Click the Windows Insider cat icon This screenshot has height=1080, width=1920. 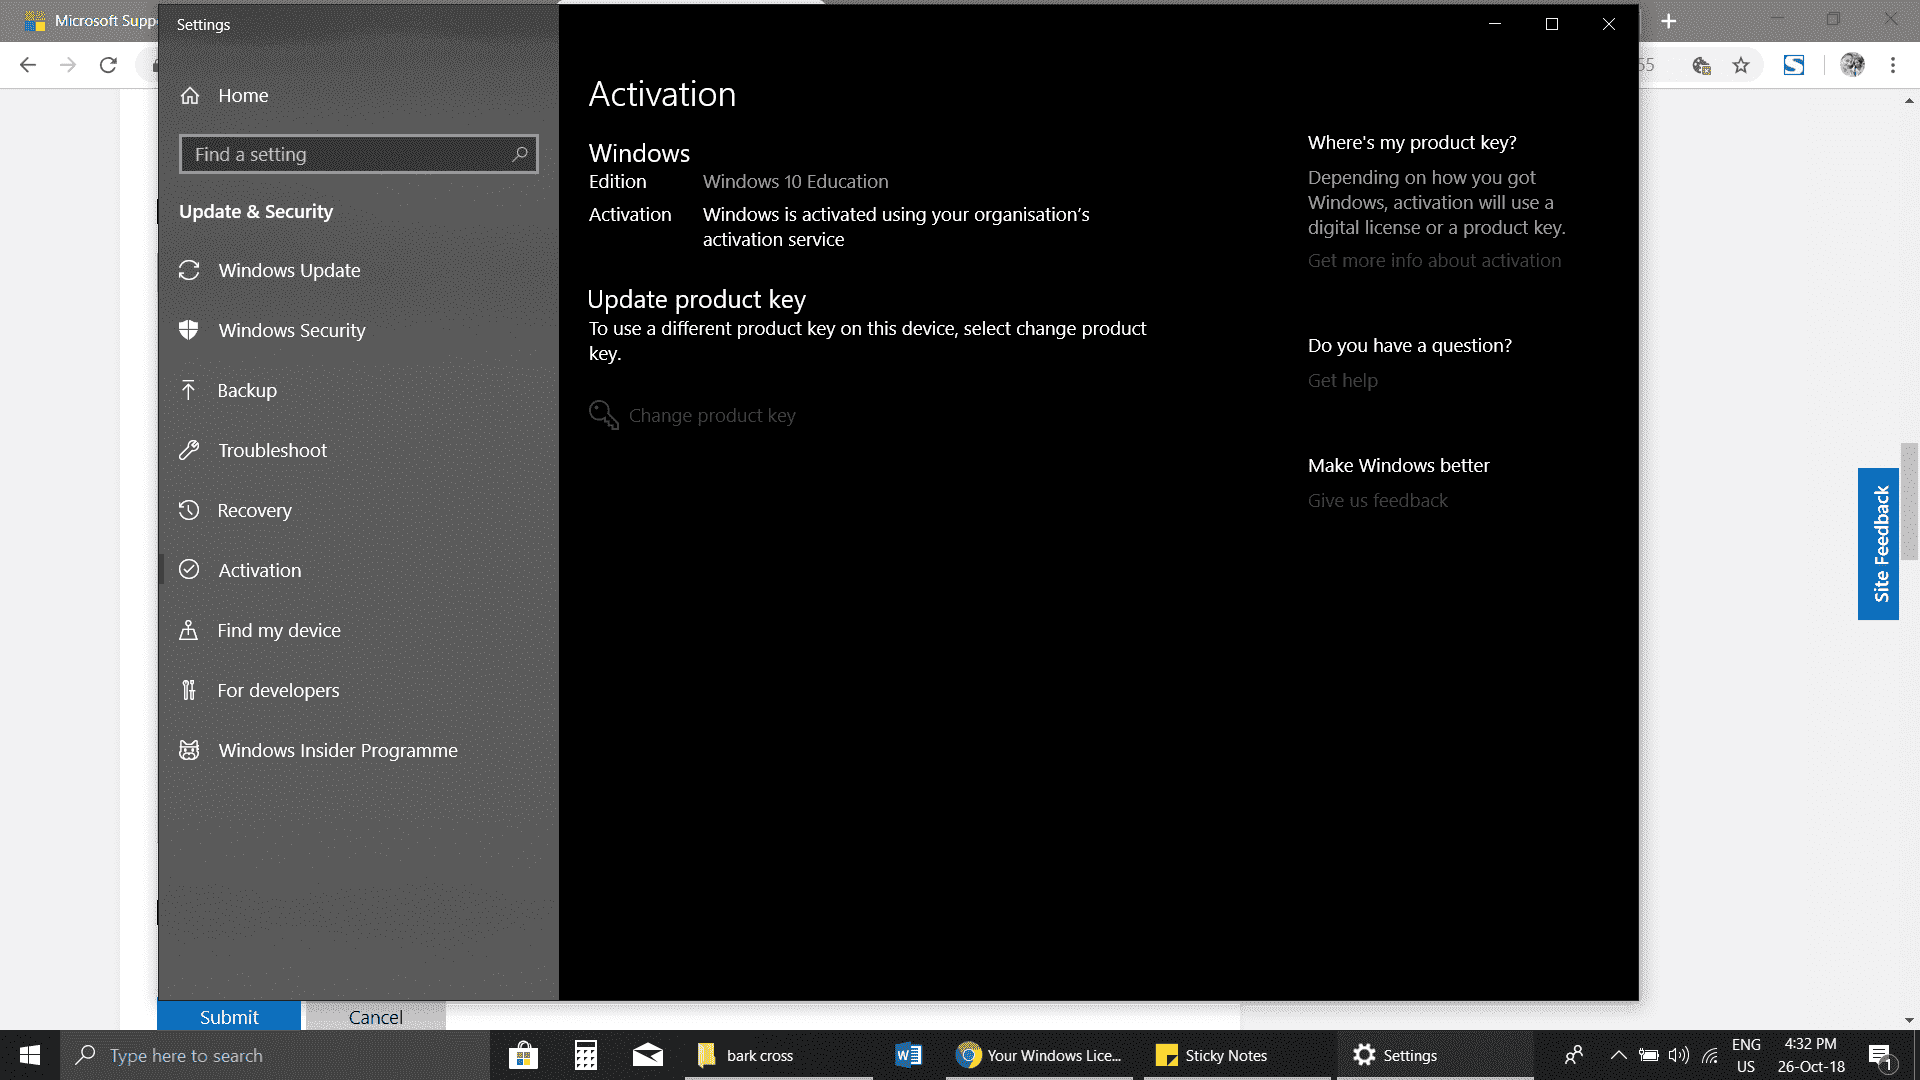[189, 750]
